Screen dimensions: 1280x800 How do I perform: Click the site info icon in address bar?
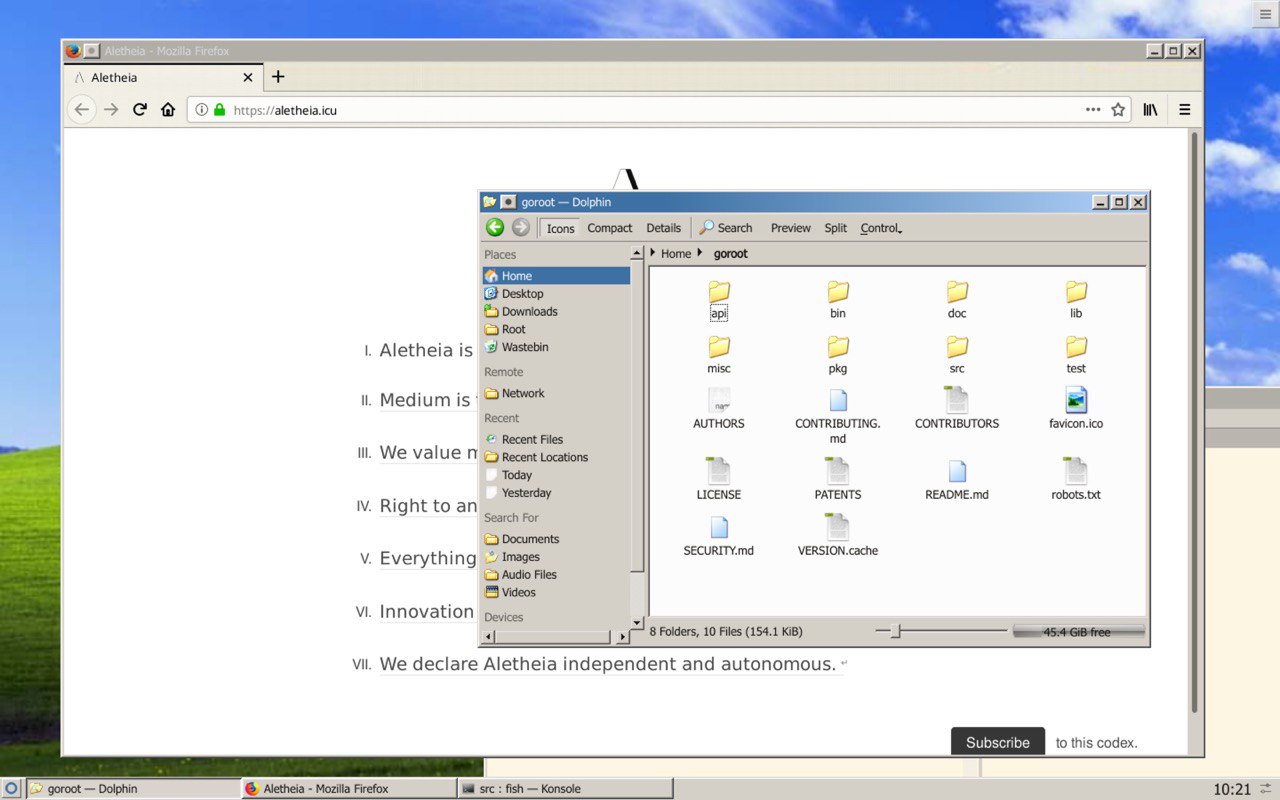click(201, 110)
